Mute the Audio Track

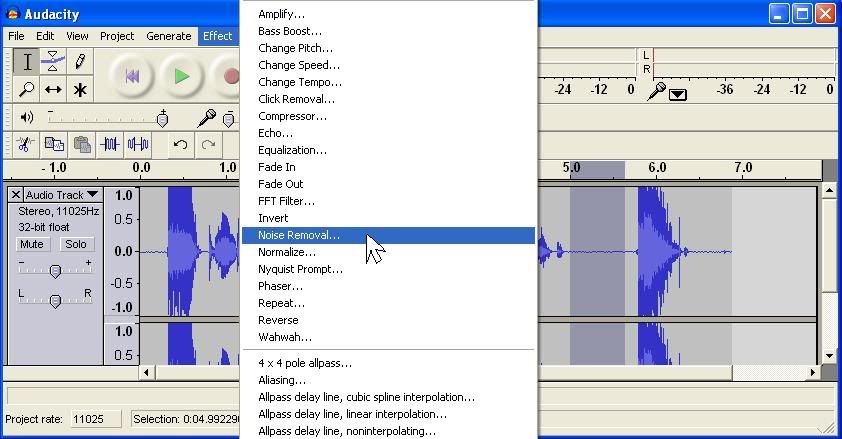tap(32, 244)
